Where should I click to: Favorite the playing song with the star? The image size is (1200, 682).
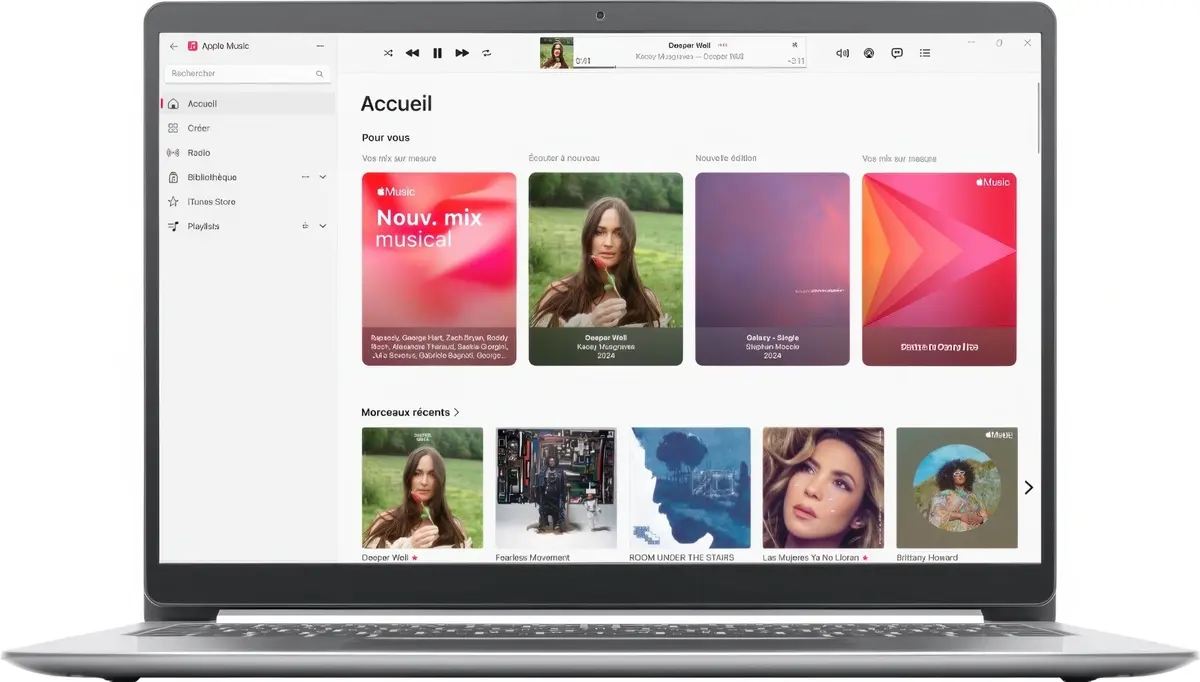coord(795,45)
